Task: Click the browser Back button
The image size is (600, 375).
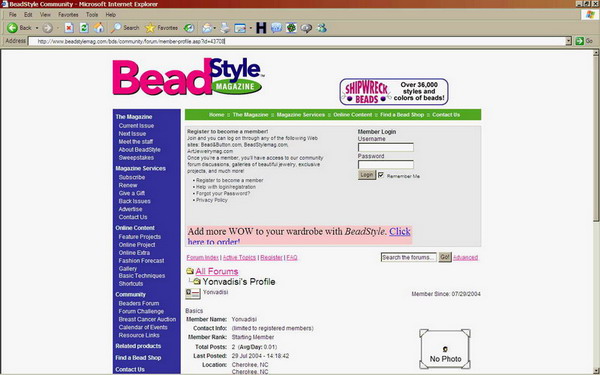Action: click(19, 28)
